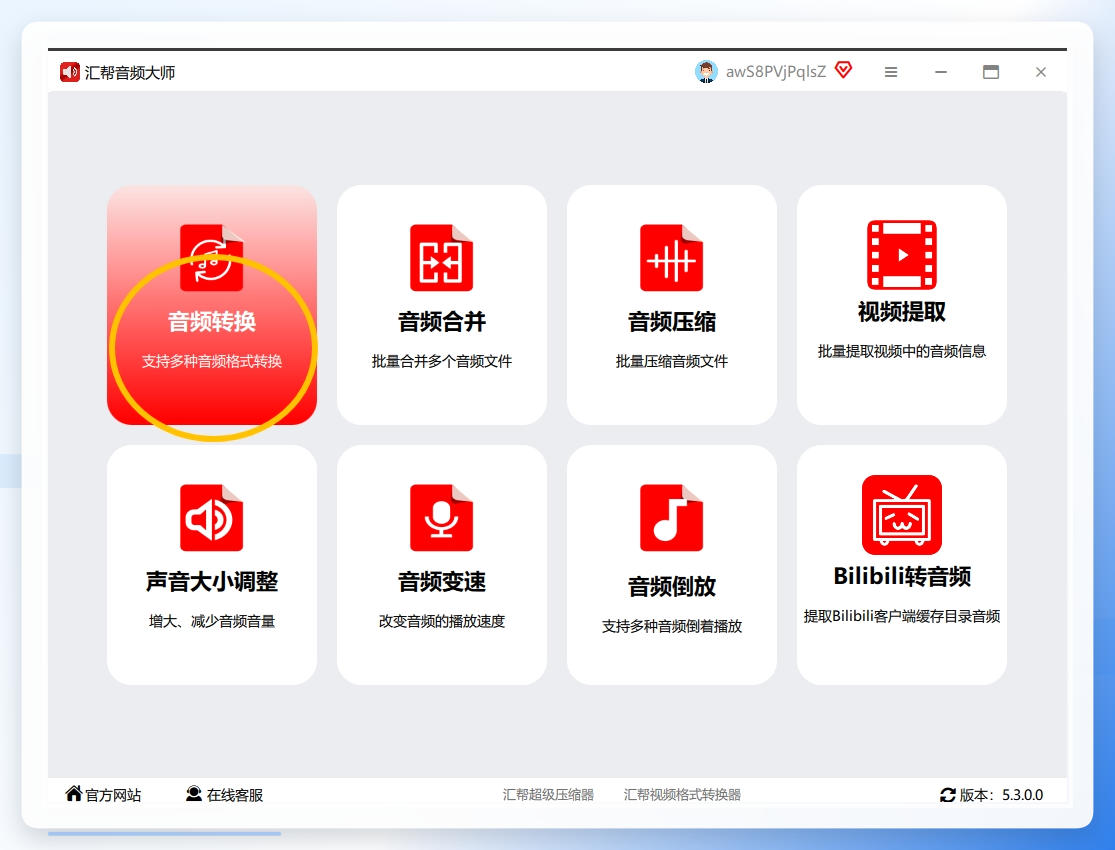
Task: Click the 汇帮音频大师 window title text
Action: point(130,73)
